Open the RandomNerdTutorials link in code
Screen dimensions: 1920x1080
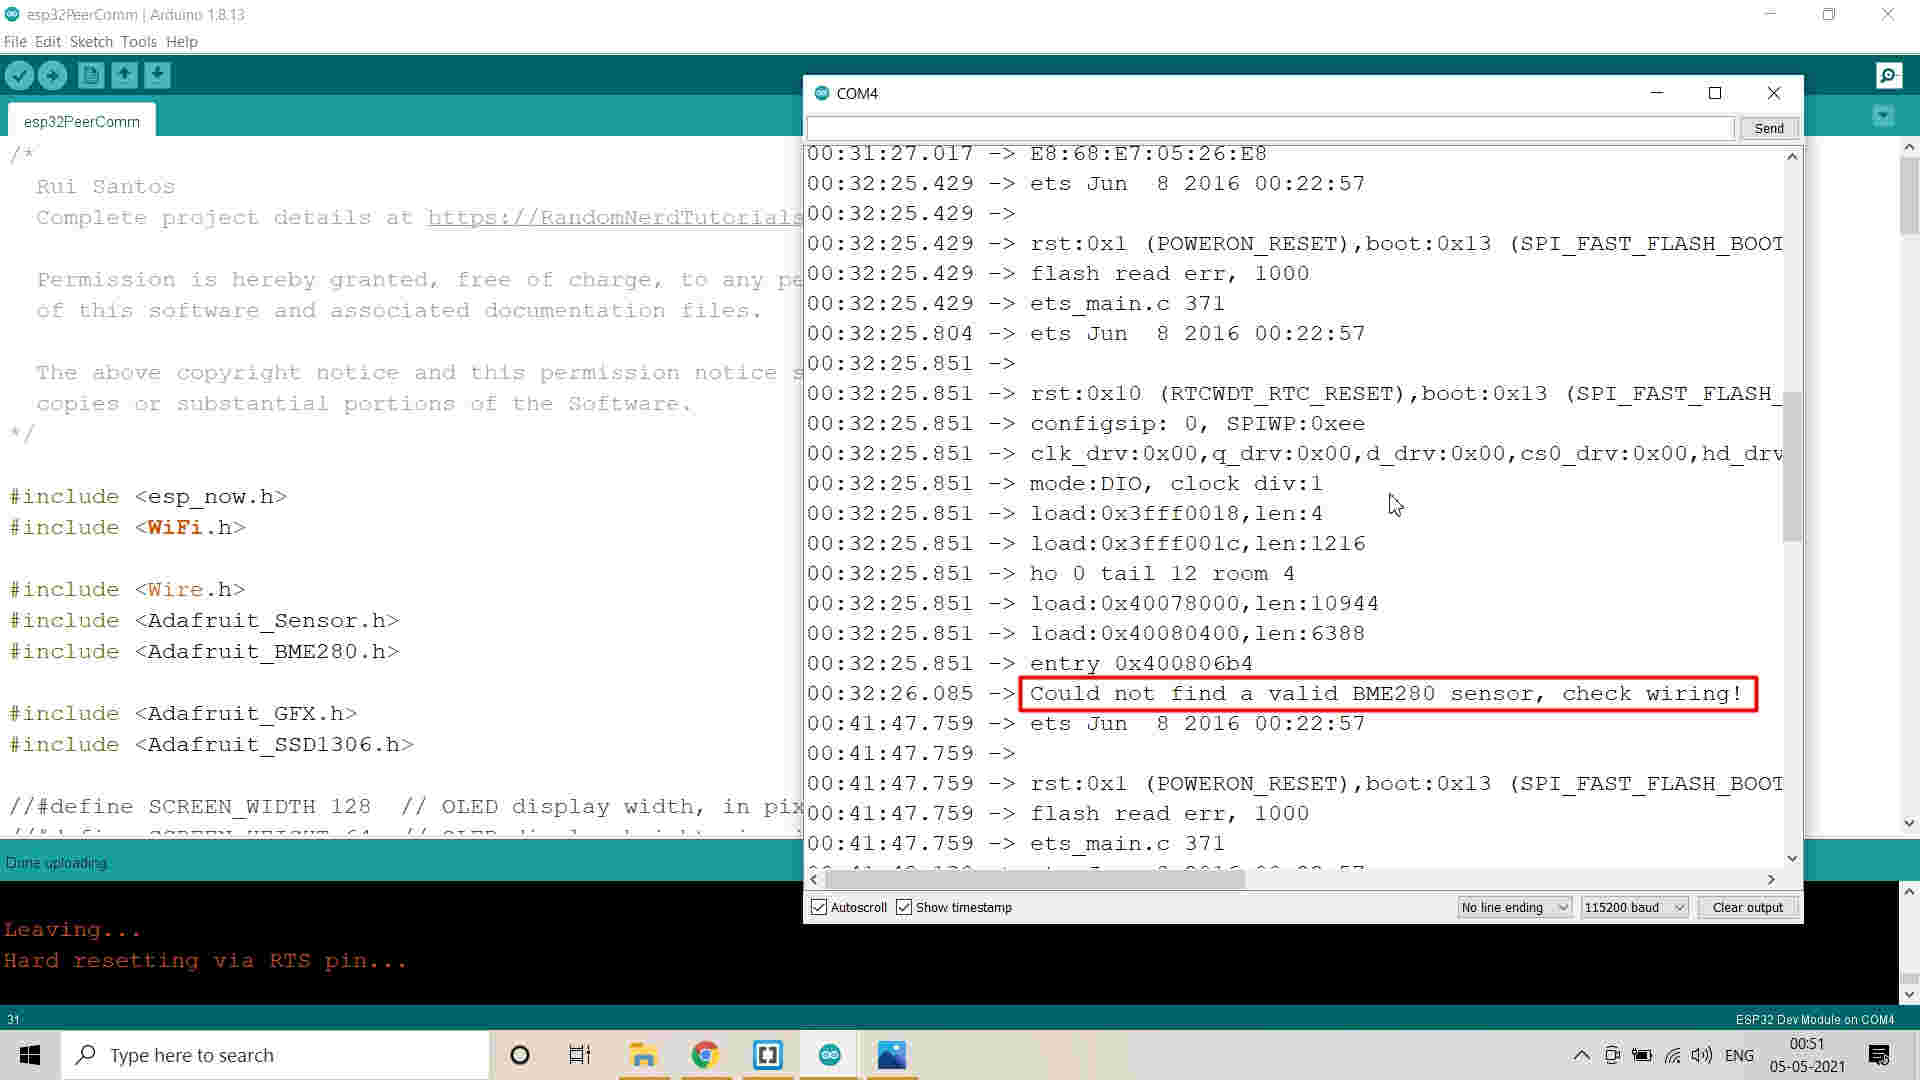point(615,217)
